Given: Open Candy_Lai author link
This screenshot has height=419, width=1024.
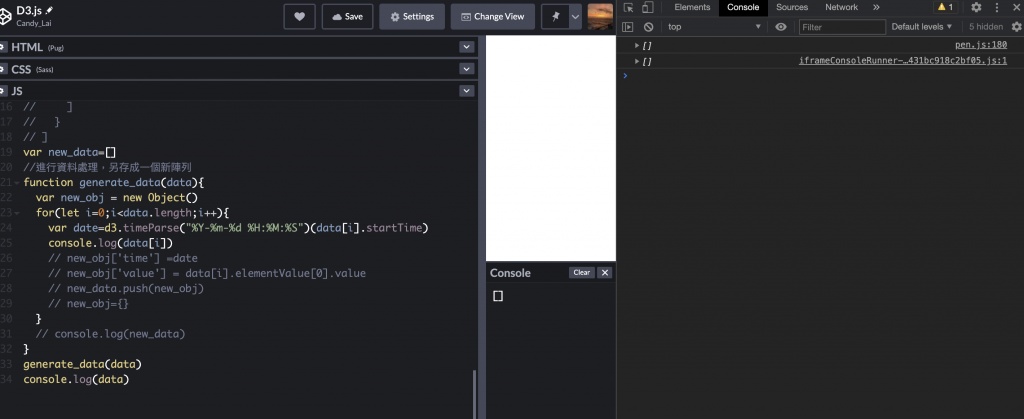Looking at the screenshot, I should click(x=35, y=23).
